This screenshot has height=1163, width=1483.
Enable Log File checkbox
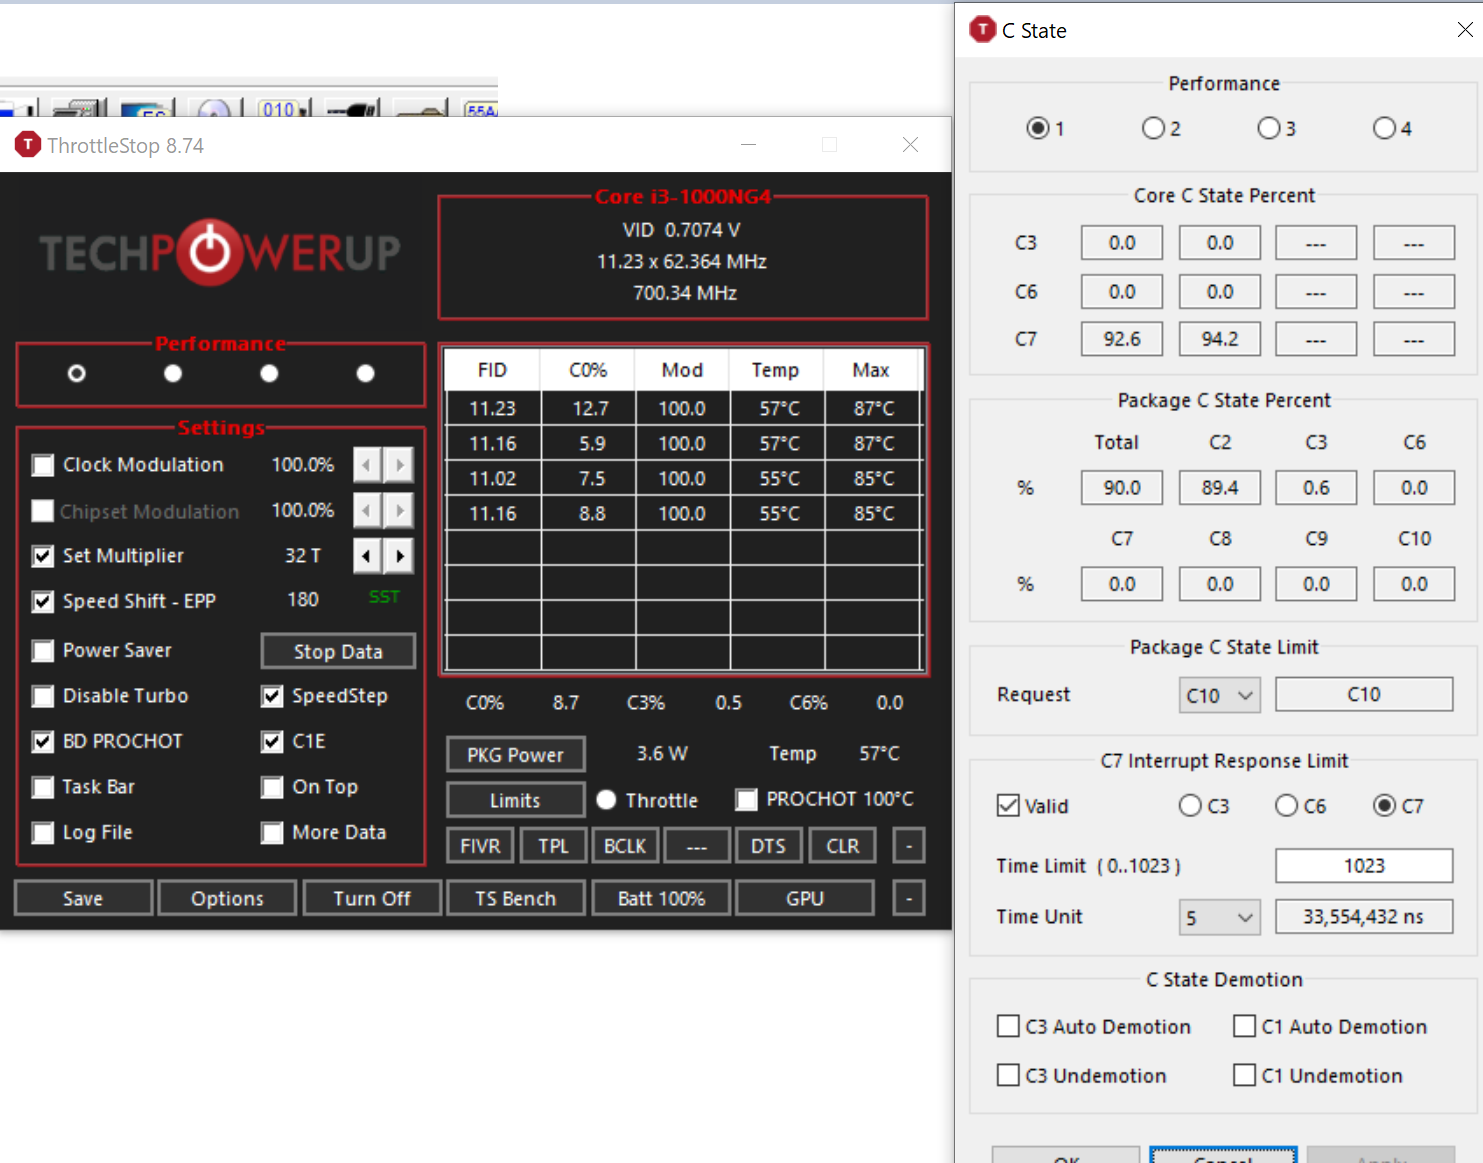coord(43,832)
